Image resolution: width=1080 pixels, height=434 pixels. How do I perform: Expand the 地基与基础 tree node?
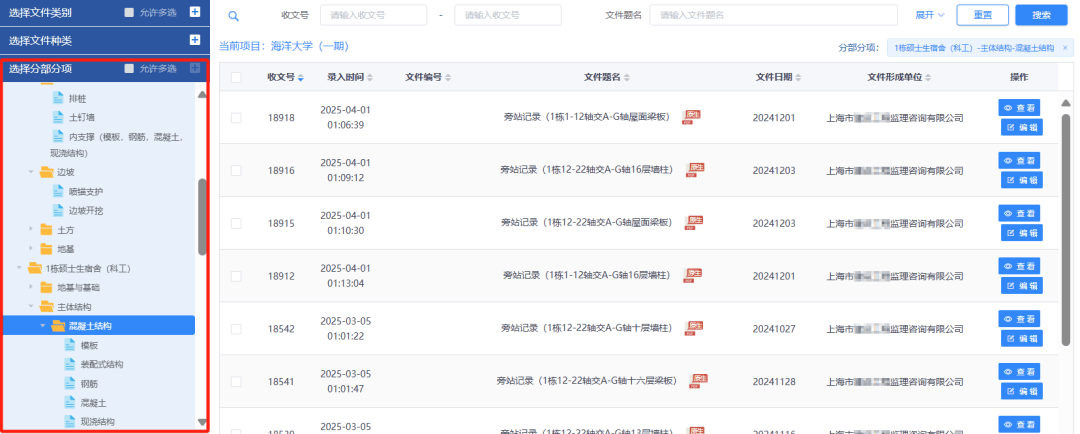(x=32, y=288)
